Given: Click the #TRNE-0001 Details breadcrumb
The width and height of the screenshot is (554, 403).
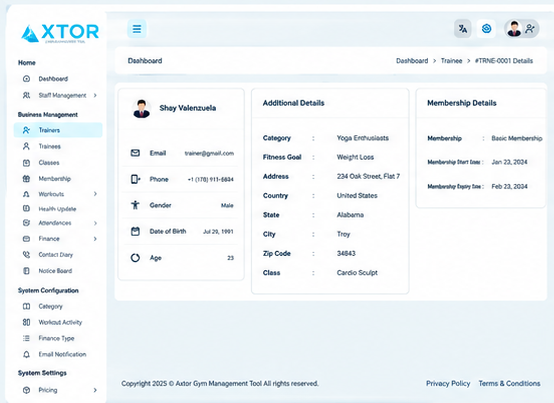Looking at the screenshot, I should click(504, 61).
